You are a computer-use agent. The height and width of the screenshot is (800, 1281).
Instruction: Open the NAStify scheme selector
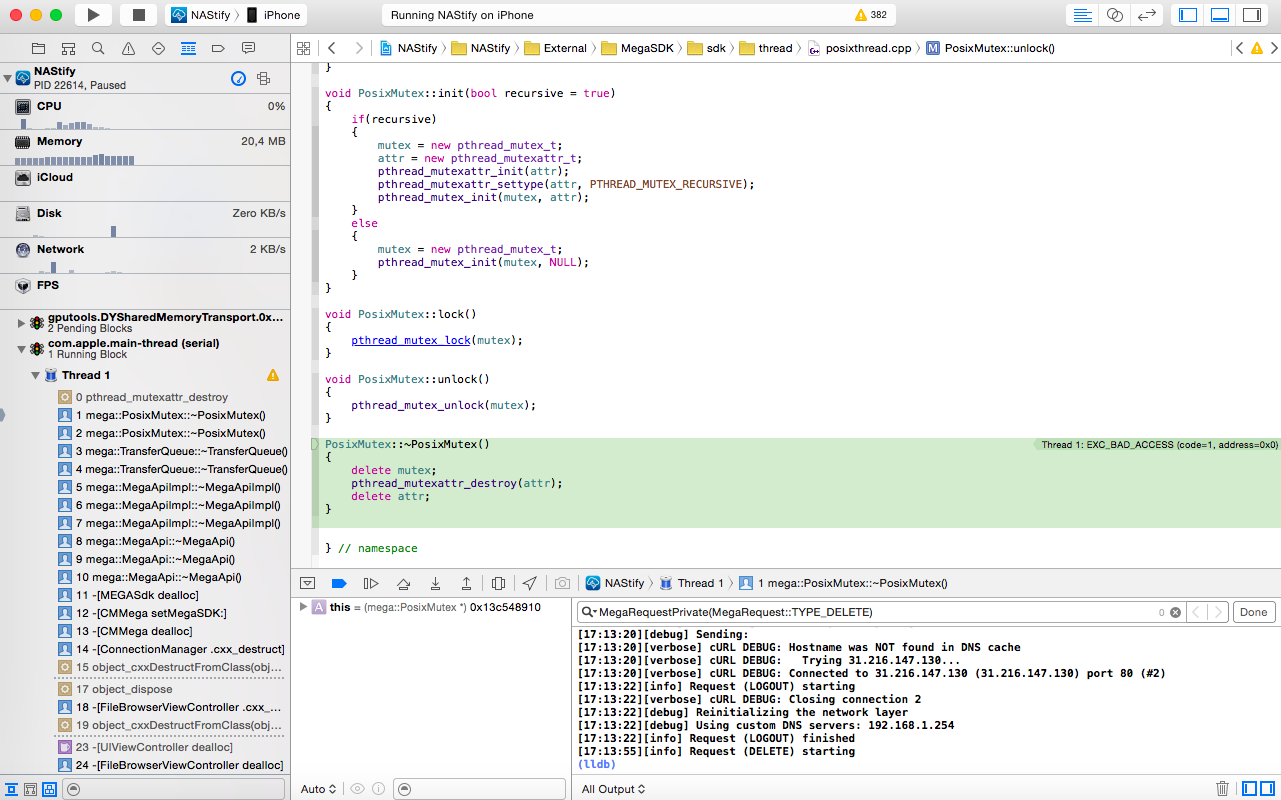[x=202, y=15]
